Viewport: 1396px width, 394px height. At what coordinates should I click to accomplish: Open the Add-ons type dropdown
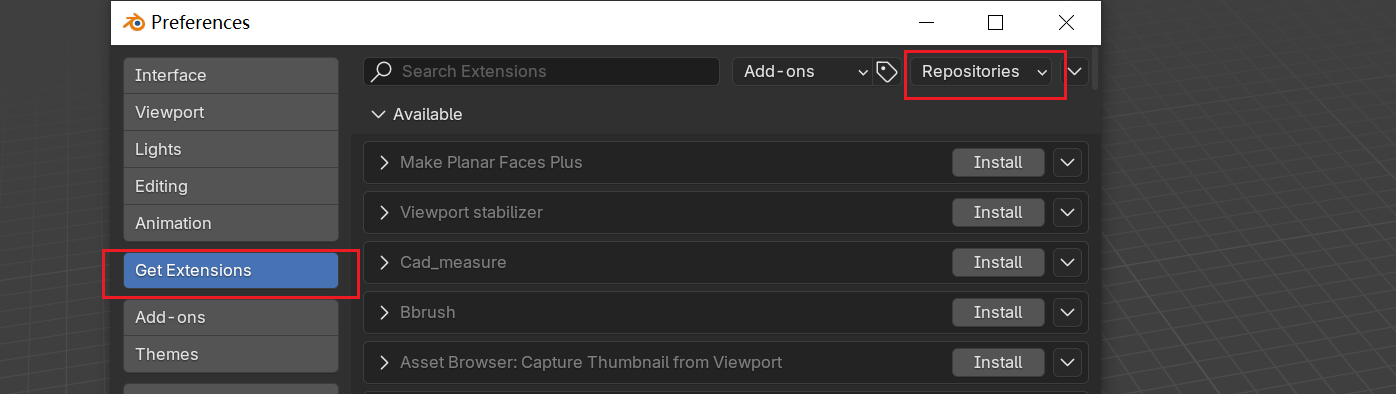pos(803,71)
